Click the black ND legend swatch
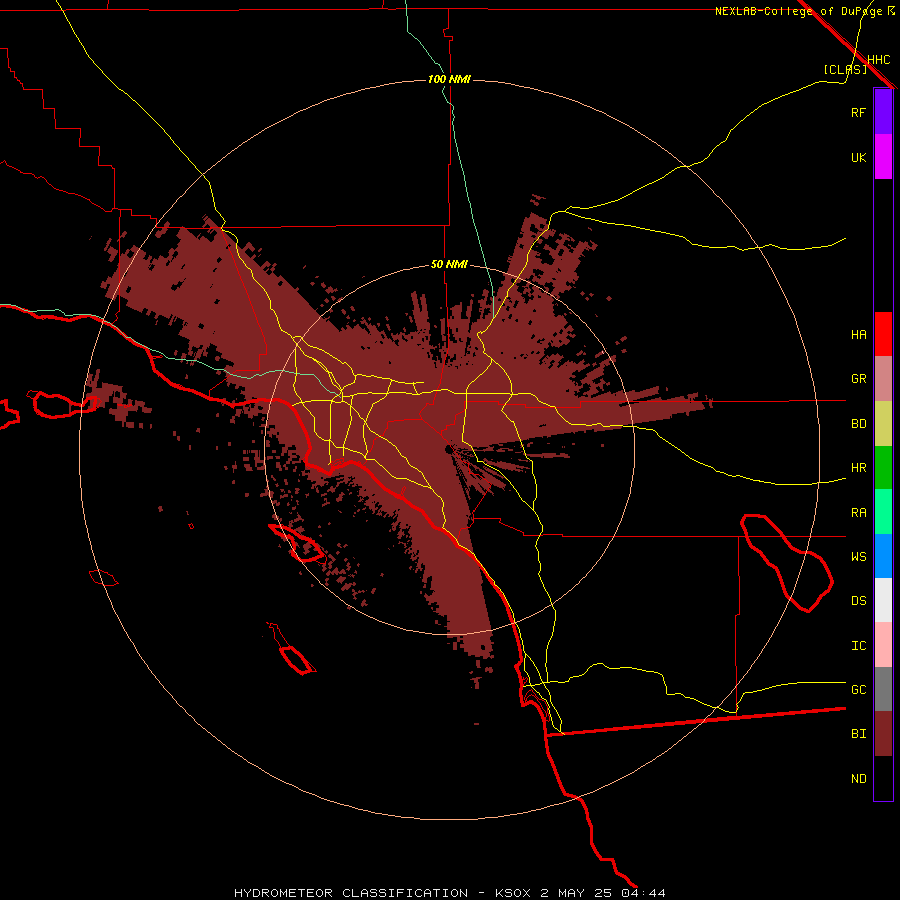Viewport: 900px width, 900px height. [883, 778]
